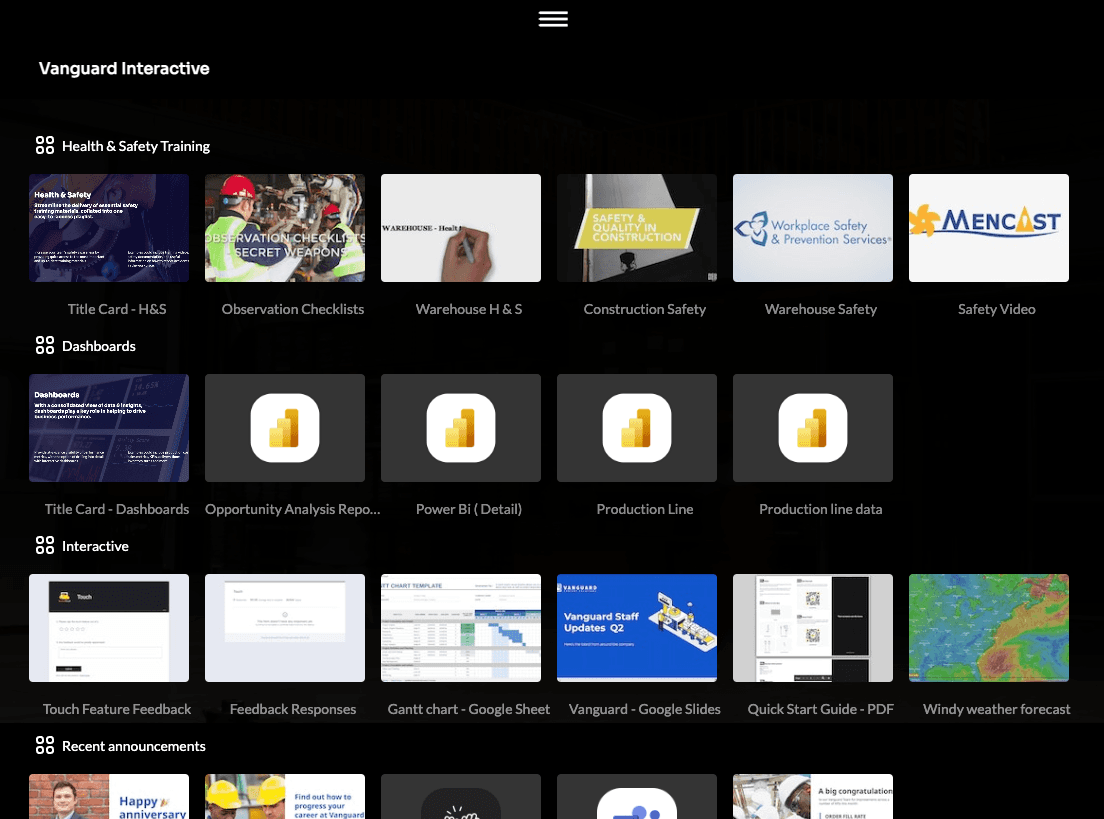This screenshot has width=1104, height=819.
Task: Open the Workplace Safety & Prevention Services thumbnail
Action: point(813,228)
